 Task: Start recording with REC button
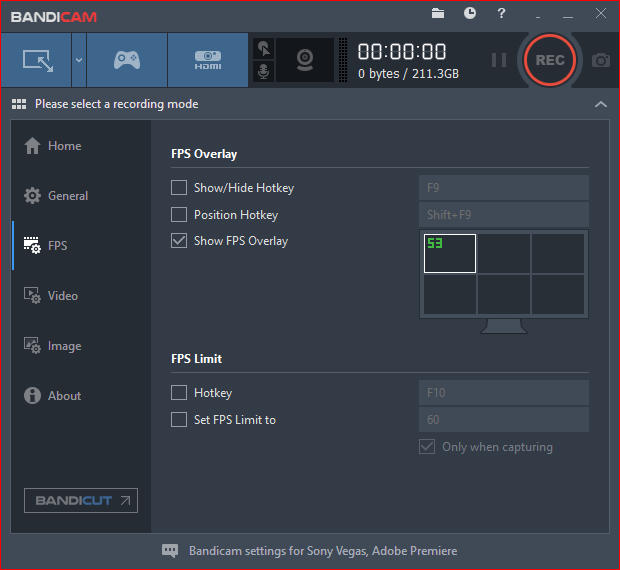coord(550,60)
